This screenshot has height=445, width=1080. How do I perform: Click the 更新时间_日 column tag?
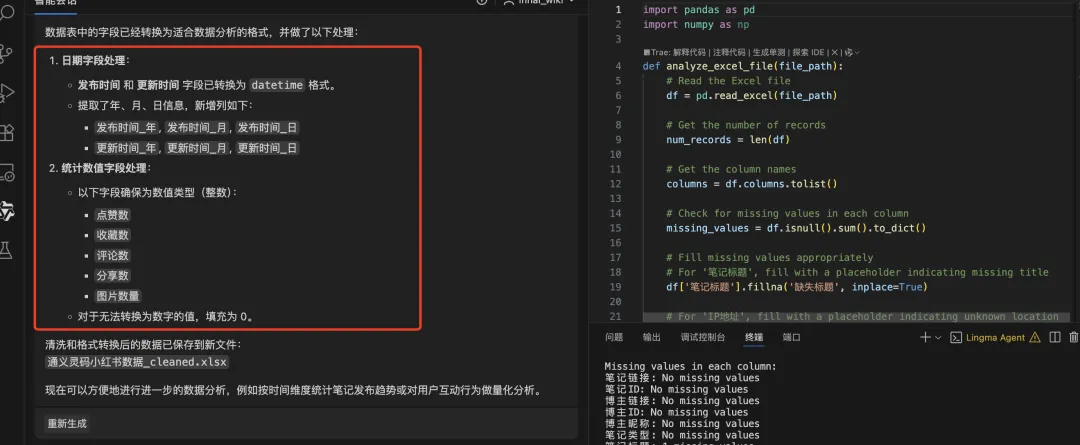[268, 148]
